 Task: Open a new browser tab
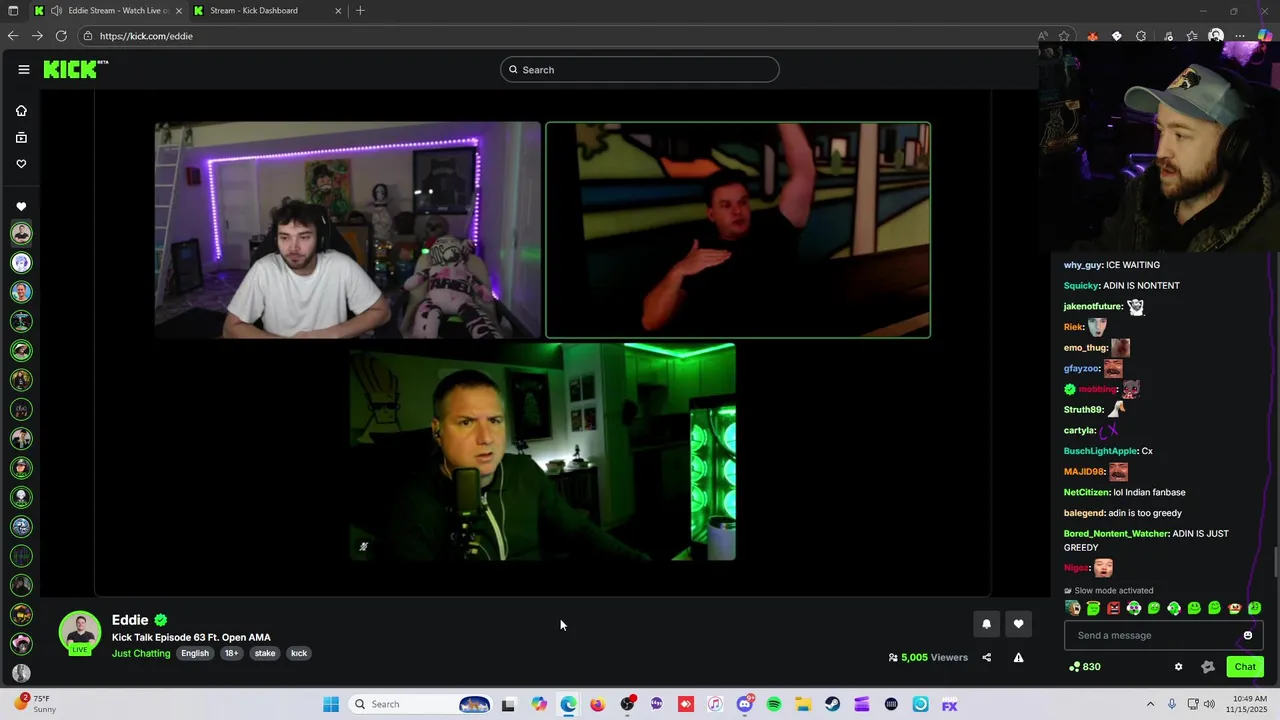point(360,11)
